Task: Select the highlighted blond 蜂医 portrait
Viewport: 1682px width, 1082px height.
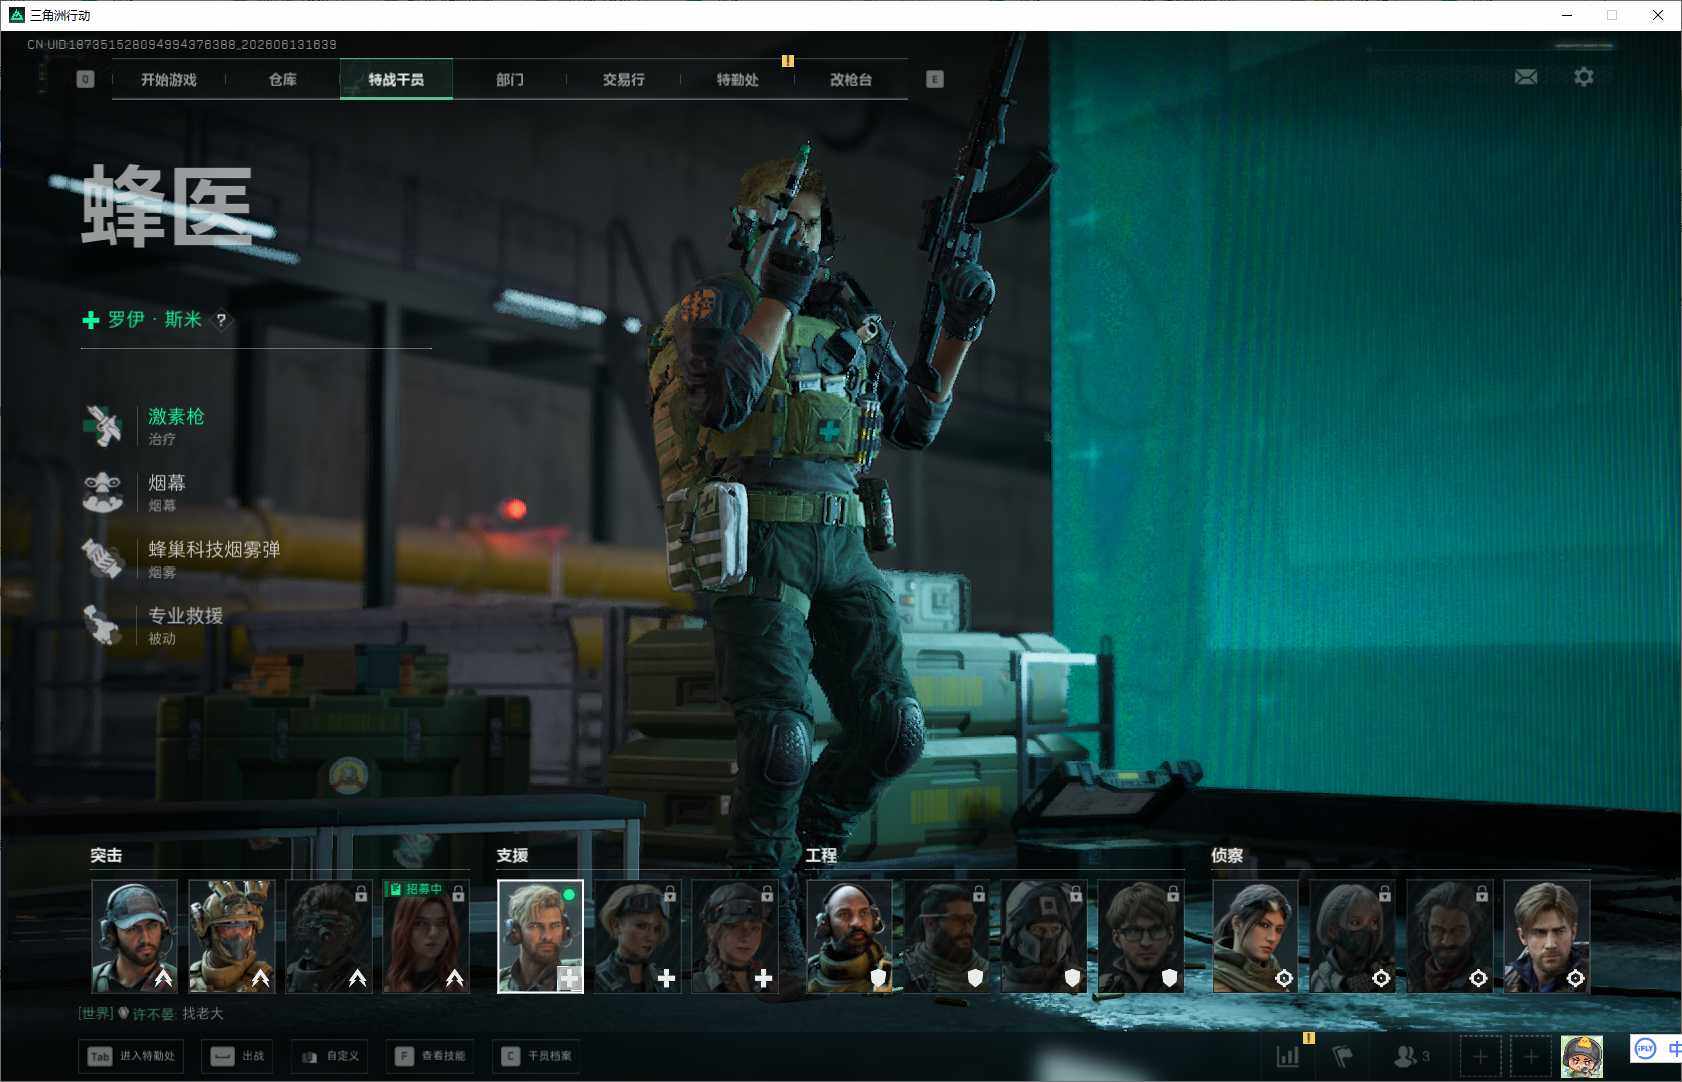Action: (x=540, y=936)
